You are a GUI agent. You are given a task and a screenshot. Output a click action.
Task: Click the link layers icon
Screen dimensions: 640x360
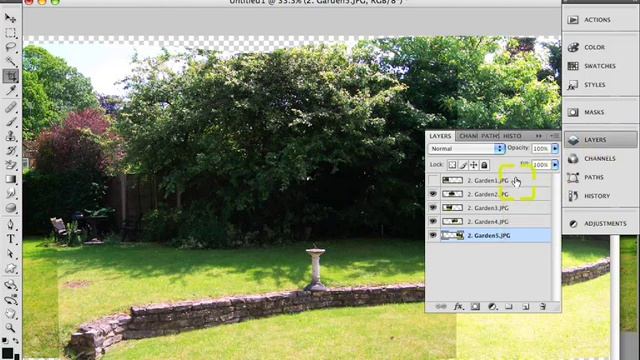441,307
